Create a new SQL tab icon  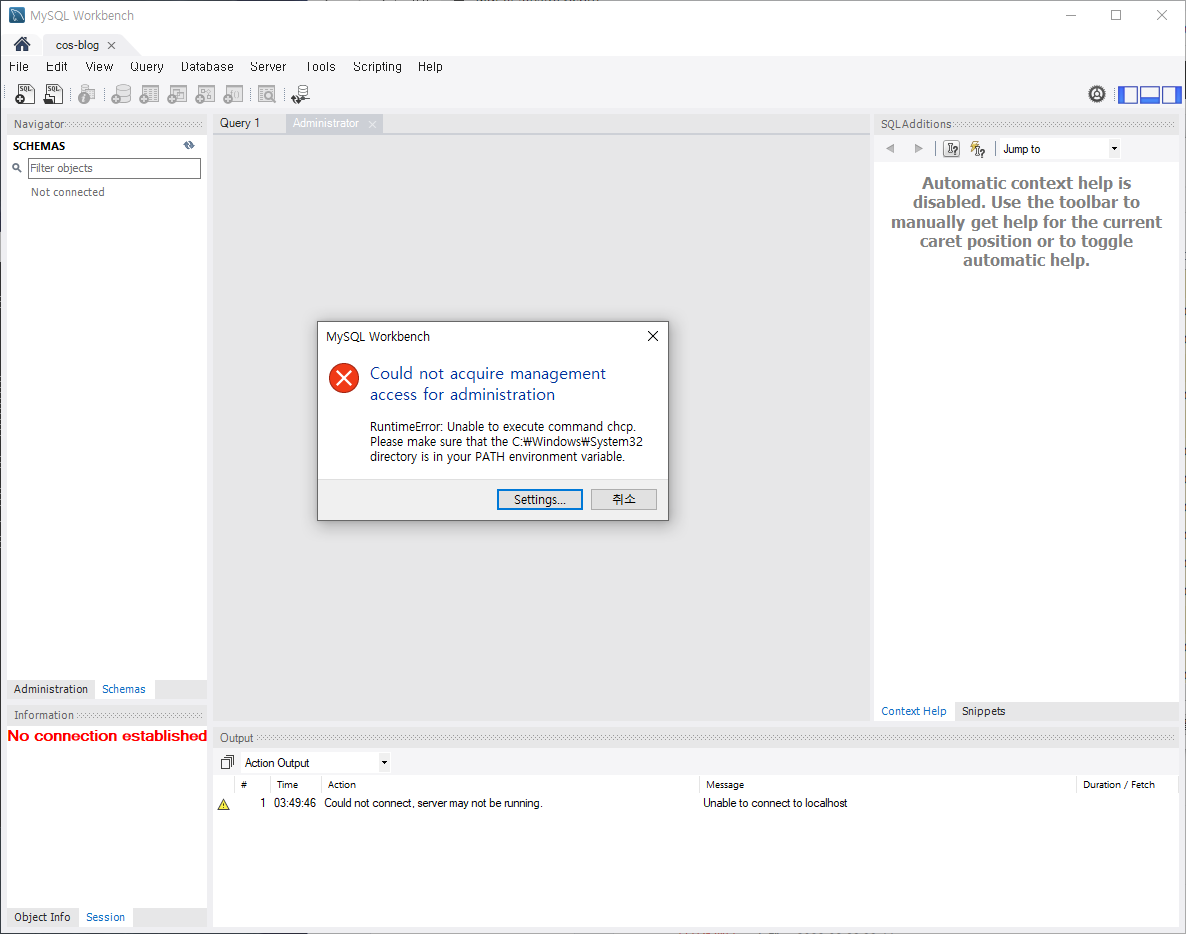pos(25,95)
